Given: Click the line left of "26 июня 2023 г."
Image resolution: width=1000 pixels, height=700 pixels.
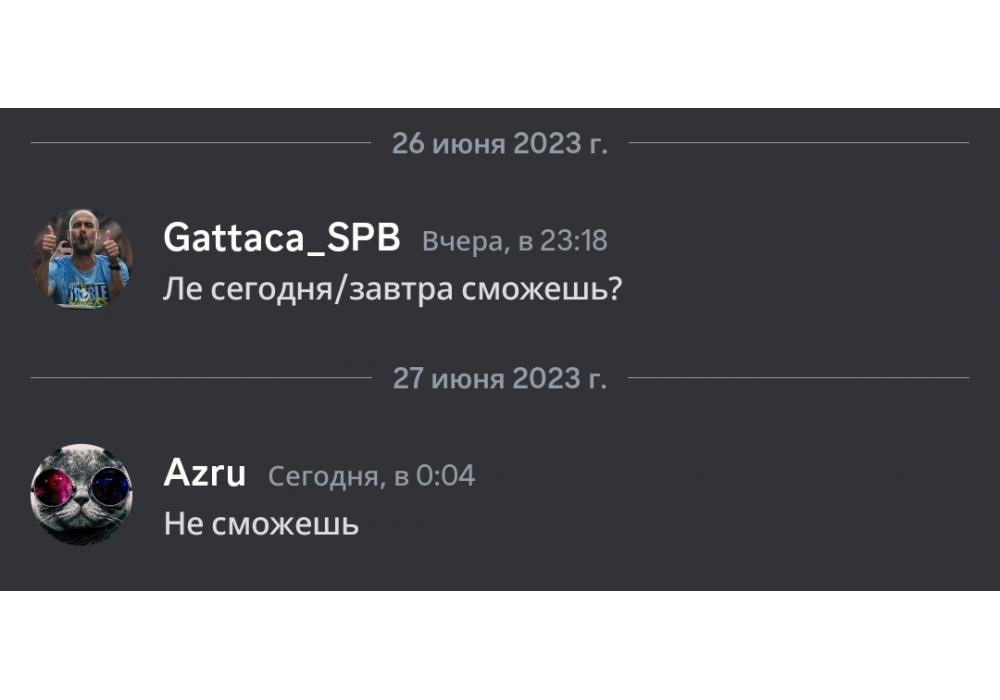Looking at the screenshot, I should [x=200, y=143].
